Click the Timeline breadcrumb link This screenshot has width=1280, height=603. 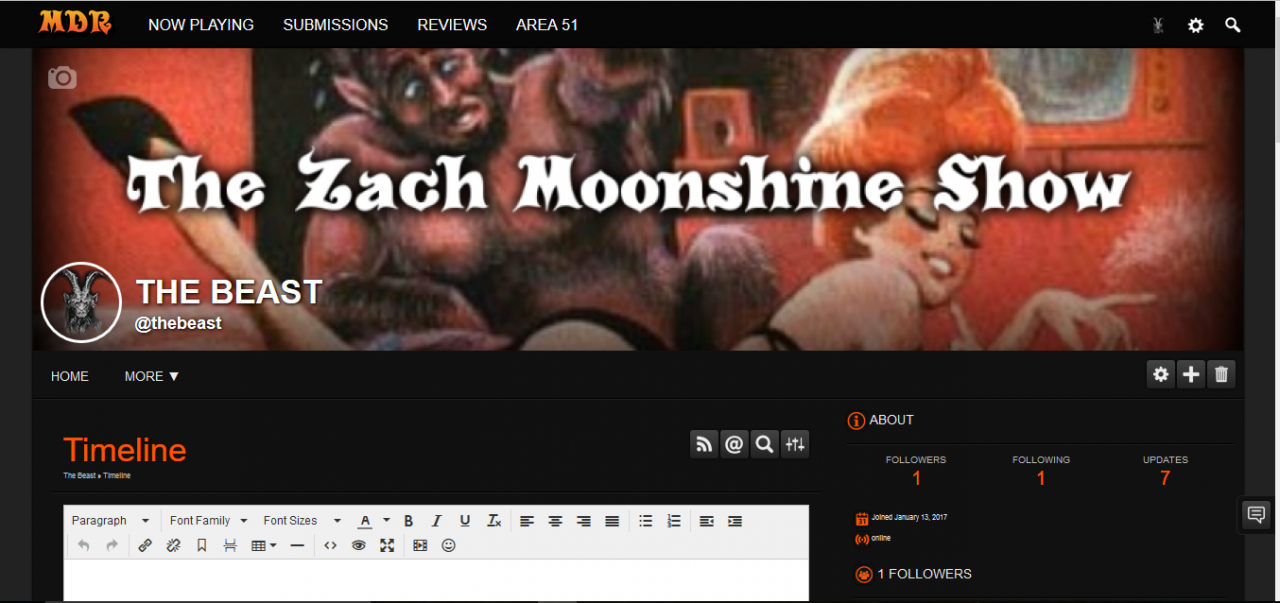(x=117, y=476)
